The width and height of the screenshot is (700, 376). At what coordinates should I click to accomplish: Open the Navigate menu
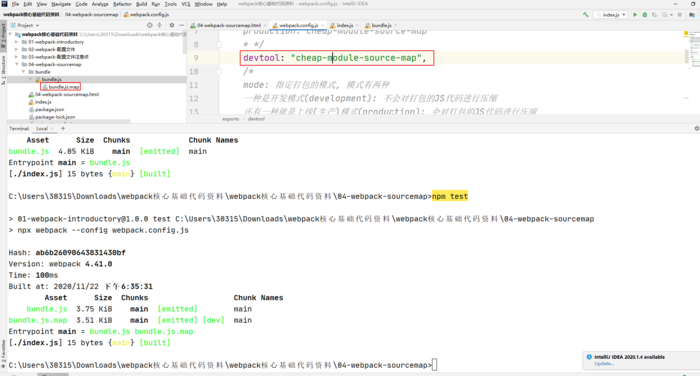point(61,4)
